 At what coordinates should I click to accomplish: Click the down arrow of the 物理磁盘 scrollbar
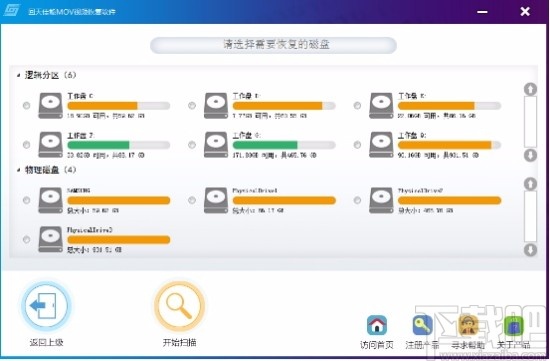click(x=530, y=250)
